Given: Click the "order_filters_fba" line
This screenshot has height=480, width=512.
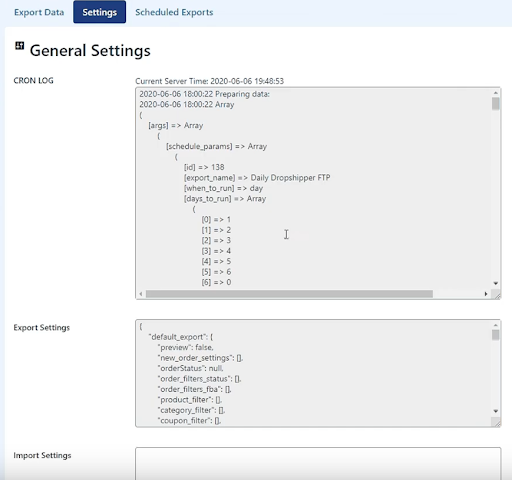Looking at the screenshot, I should [x=194, y=389].
